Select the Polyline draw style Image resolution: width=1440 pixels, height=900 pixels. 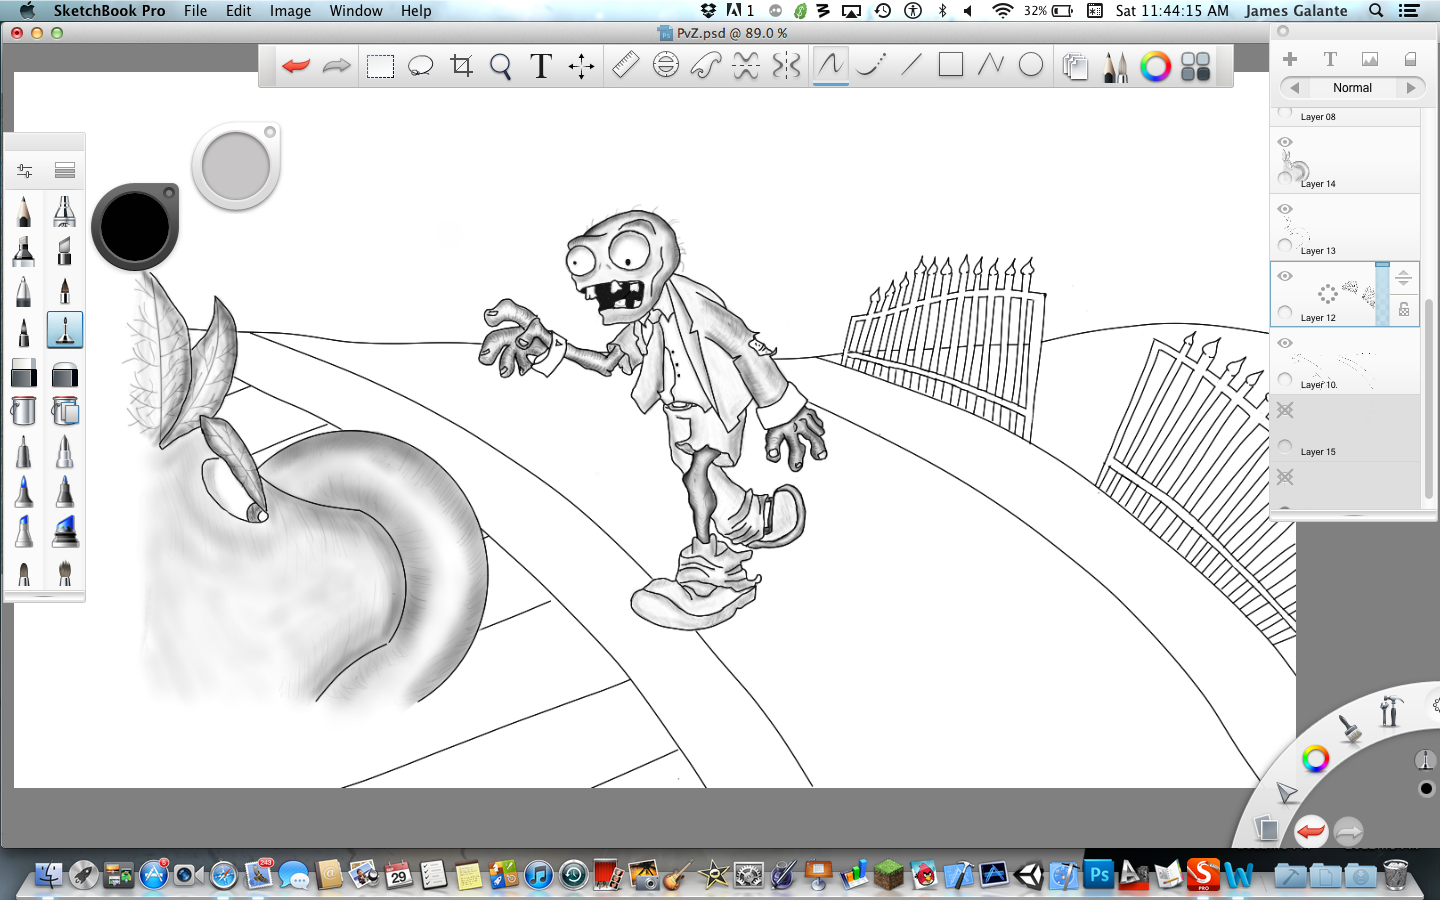(x=991, y=66)
